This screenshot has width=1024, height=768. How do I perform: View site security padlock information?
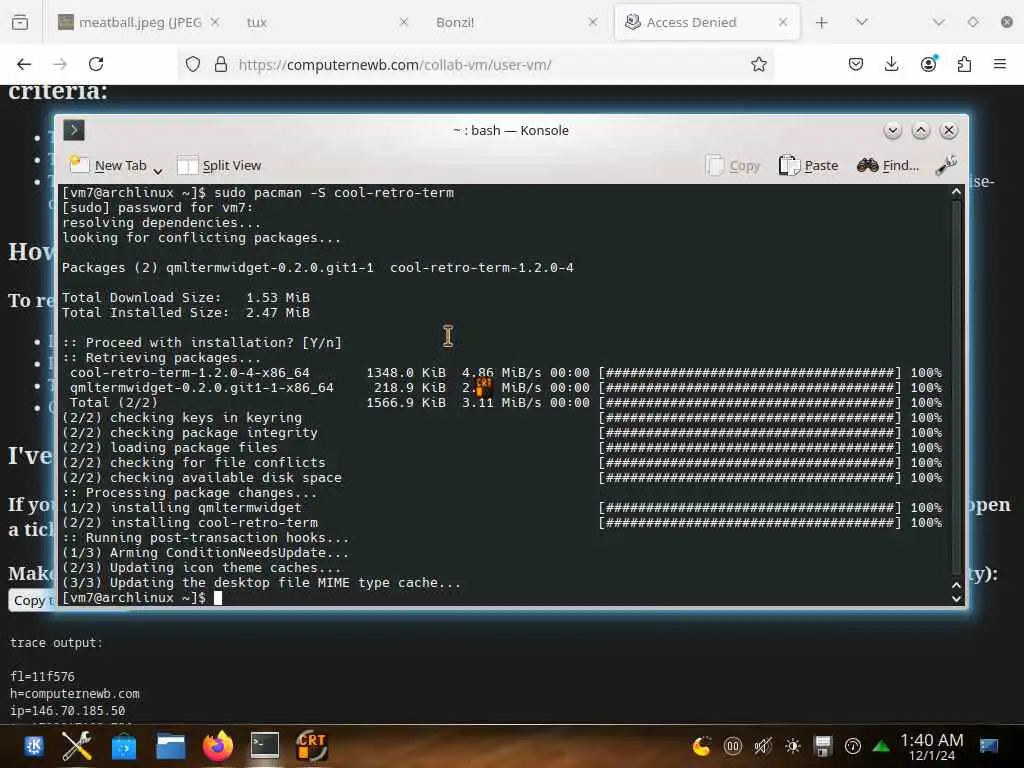click(x=221, y=64)
